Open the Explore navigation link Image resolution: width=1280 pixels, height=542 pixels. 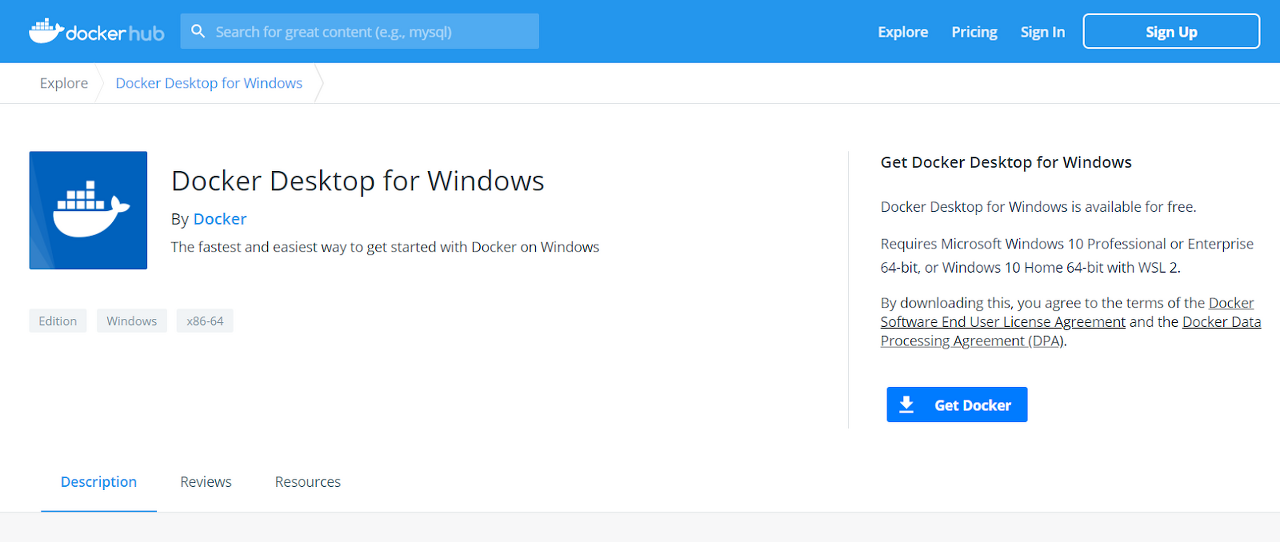[x=903, y=32]
